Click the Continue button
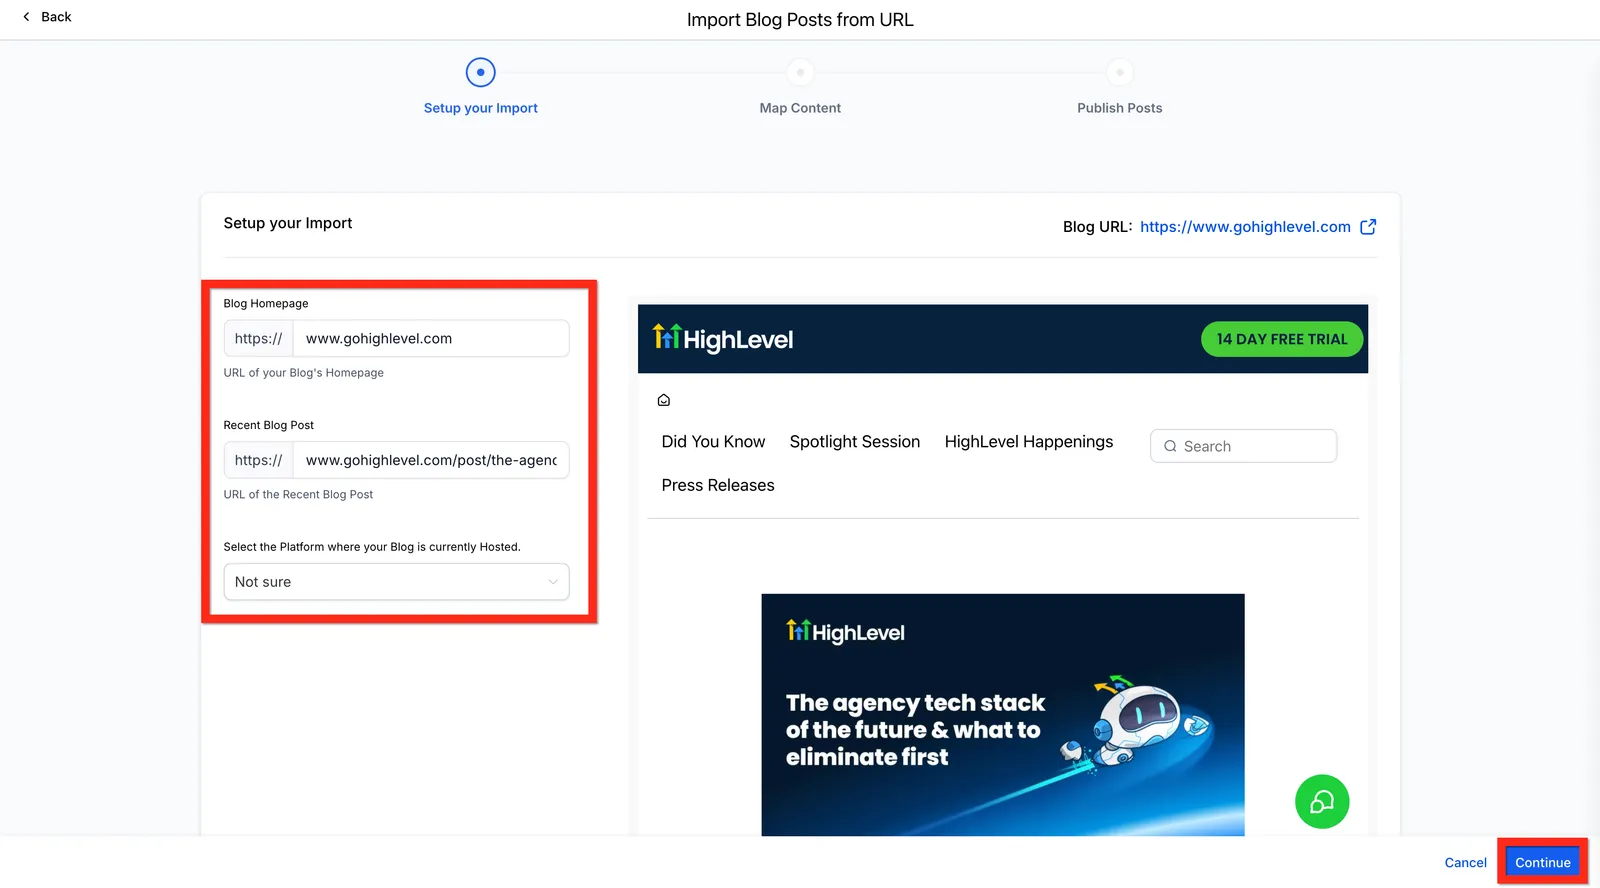This screenshot has height=888, width=1600. coord(1542,862)
